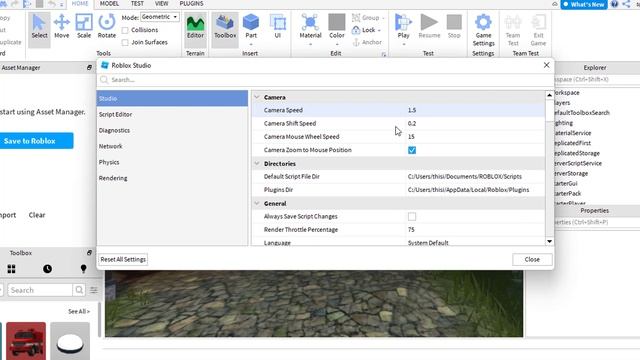
Task: Select the Script Editor settings category
Action: coord(172,114)
